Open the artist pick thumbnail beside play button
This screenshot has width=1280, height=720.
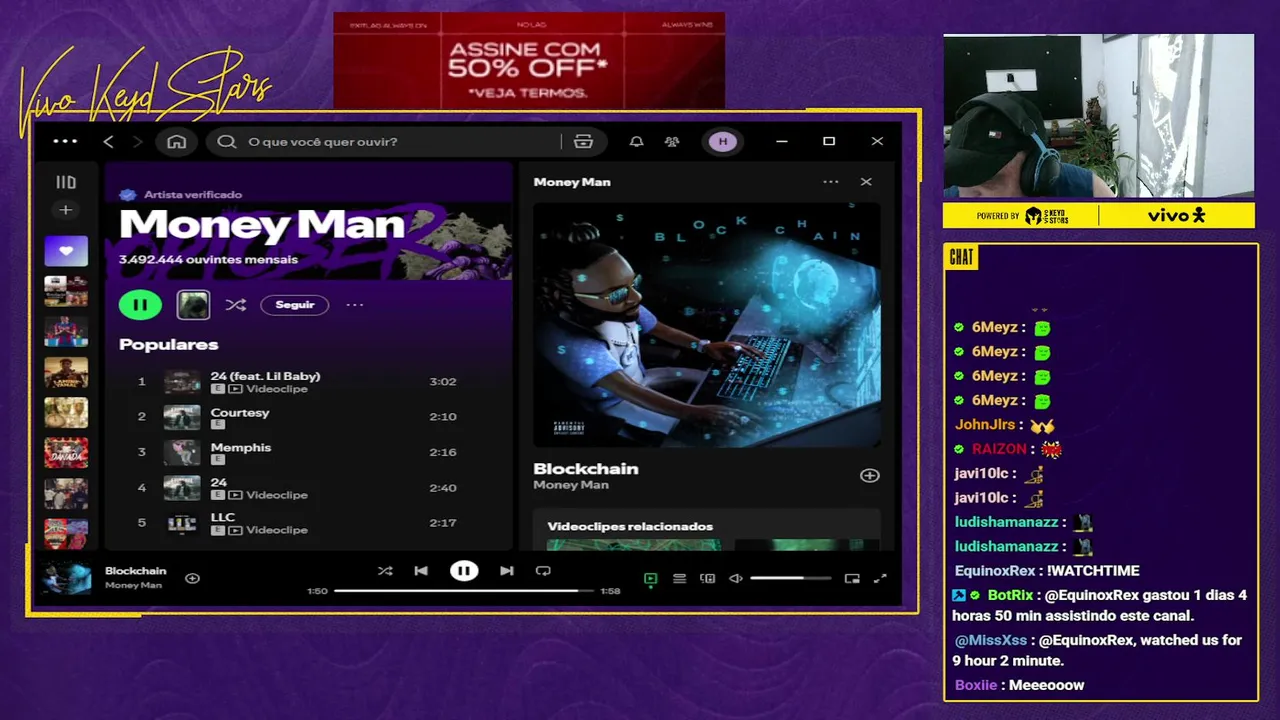point(193,305)
